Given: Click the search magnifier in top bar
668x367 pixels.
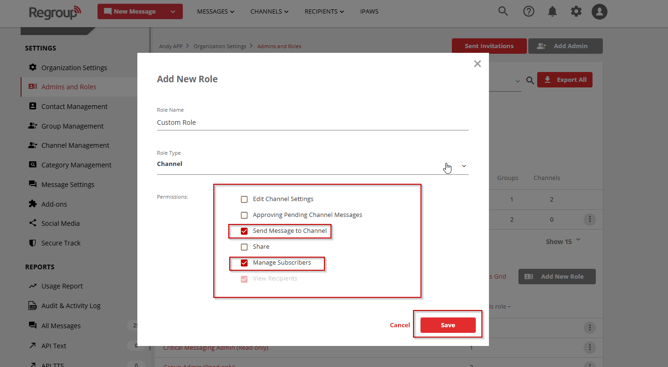Looking at the screenshot, I should (x=503, y=12).
